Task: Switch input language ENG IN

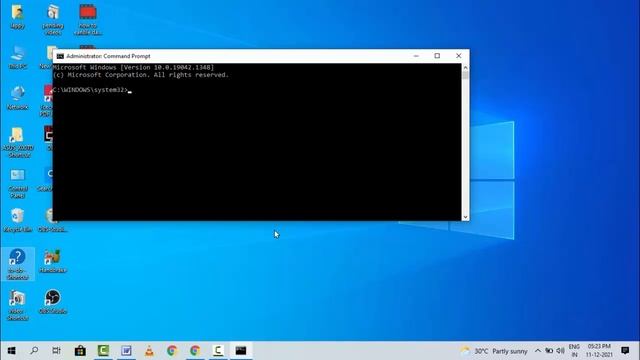Action: pos(574,351)
